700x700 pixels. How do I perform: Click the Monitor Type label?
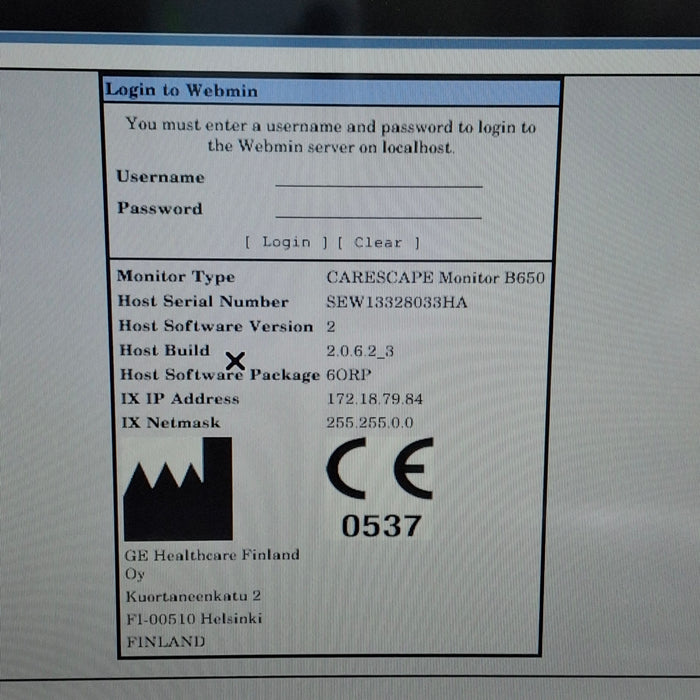(176, 277)
